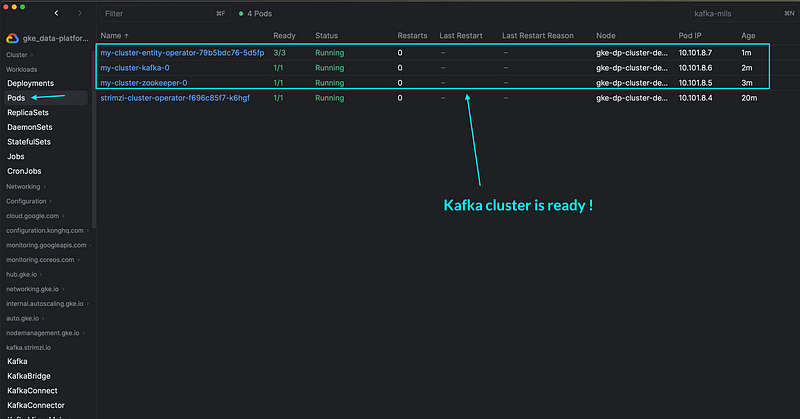The image size is (800, 419).
Task: Click the Google Cloud cluster logo icon
Action: [14, 38]
